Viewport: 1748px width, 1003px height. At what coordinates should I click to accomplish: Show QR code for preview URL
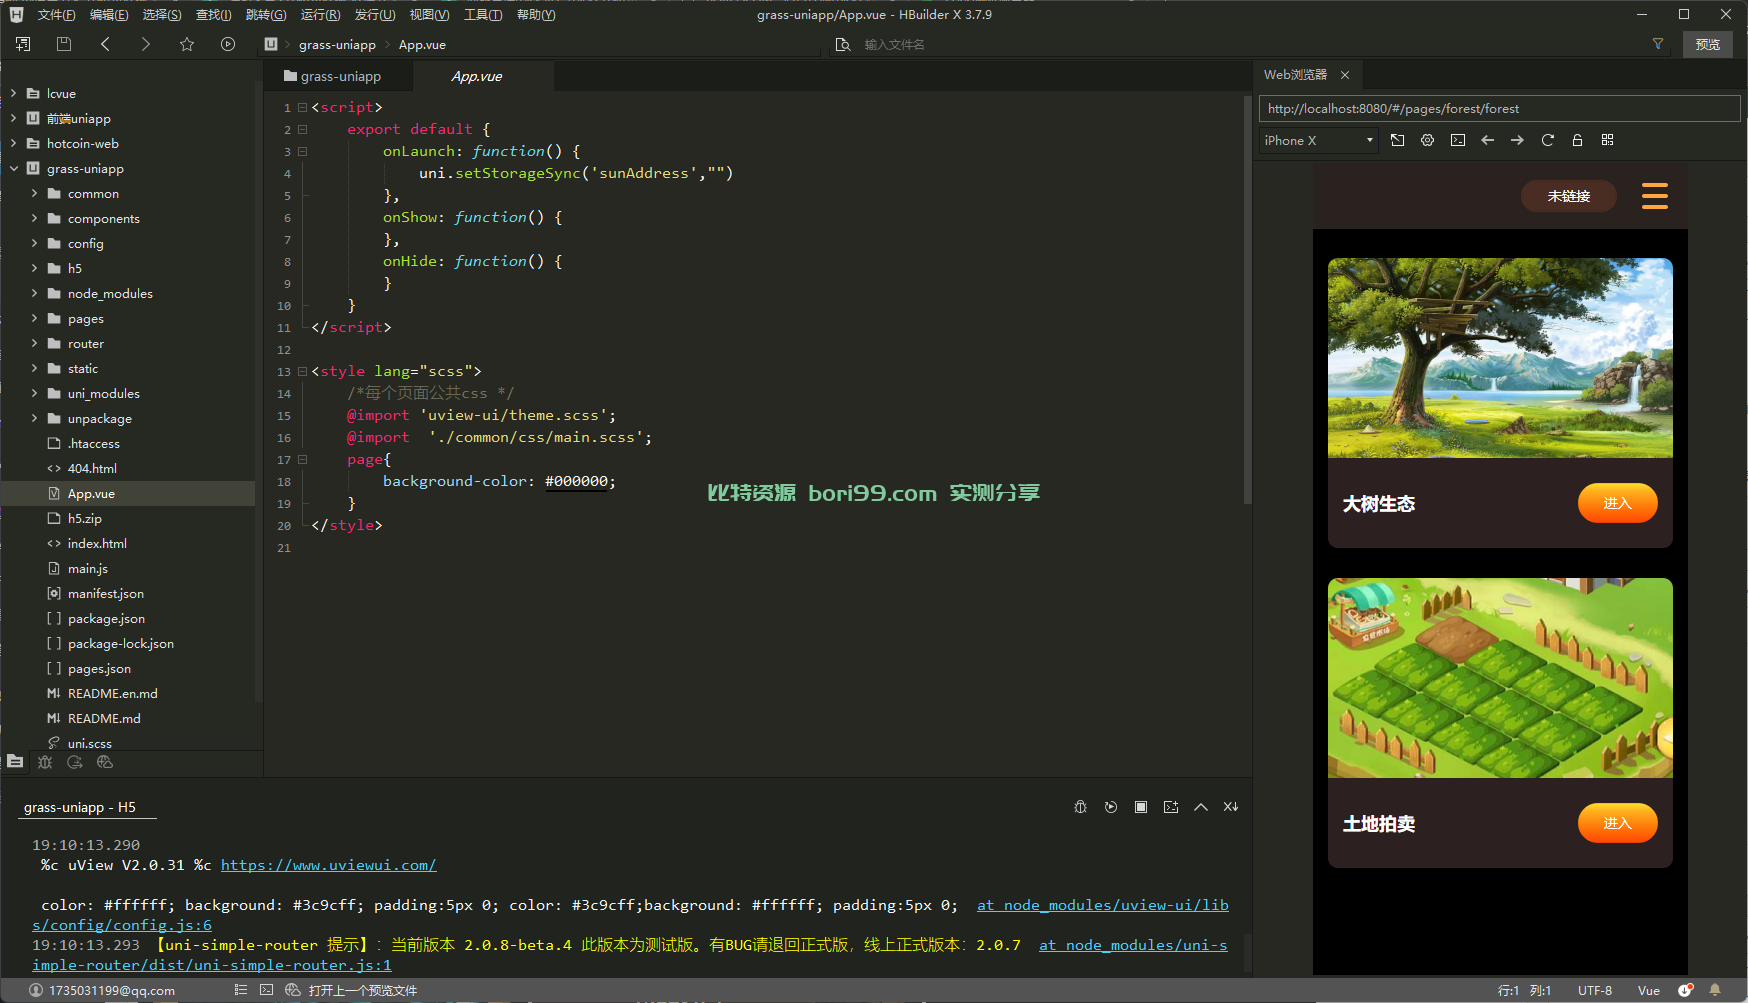pyautogui.click(x=1608, y=140)
